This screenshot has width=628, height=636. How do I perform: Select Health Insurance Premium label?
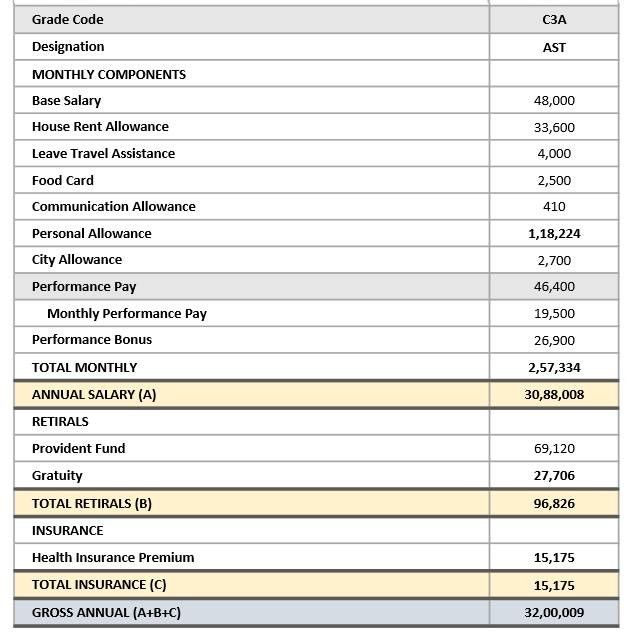coord(113,557)
